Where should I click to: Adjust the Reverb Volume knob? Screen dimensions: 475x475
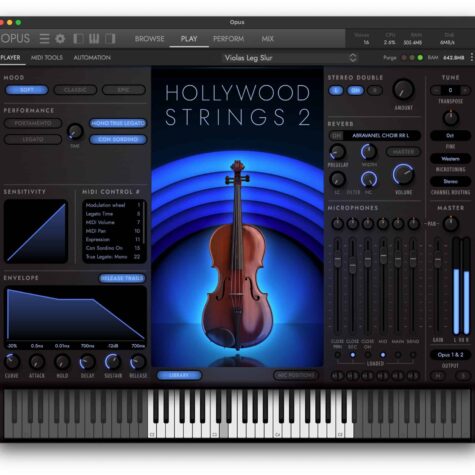point(403,174)
